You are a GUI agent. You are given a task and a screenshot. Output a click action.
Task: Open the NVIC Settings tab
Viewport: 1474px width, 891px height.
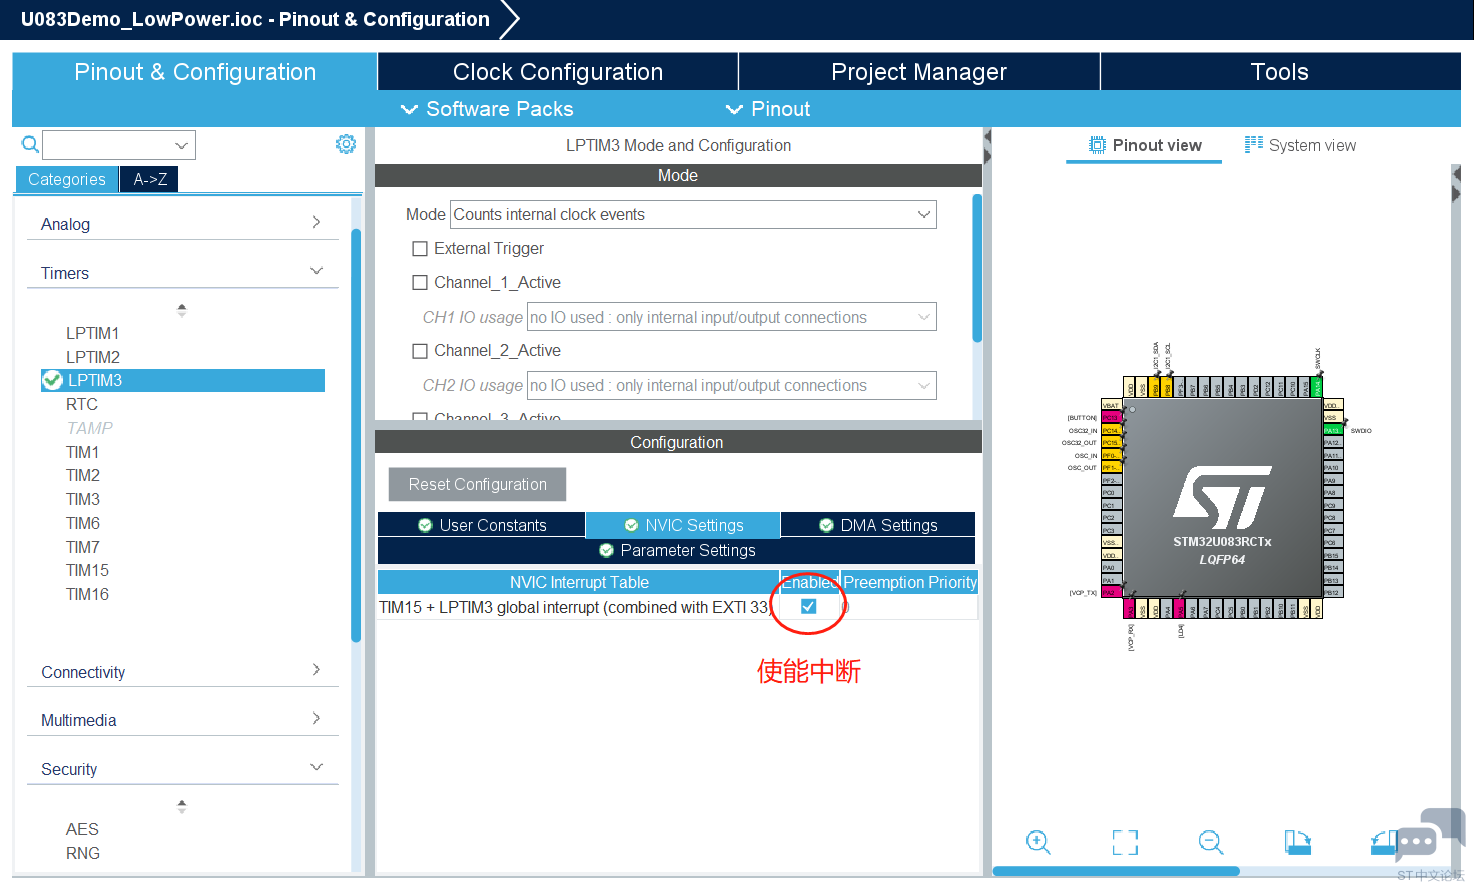(683, 525)
